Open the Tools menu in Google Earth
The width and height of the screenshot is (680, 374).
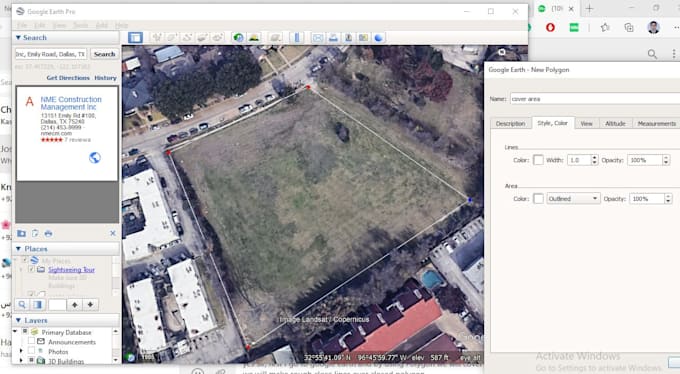point(80,26)
